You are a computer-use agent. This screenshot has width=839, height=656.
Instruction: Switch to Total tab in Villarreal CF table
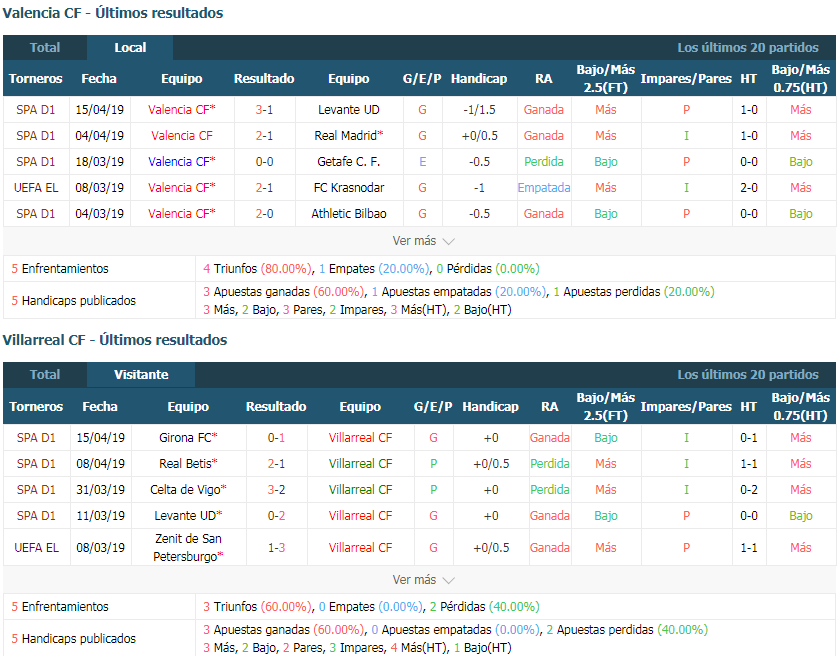[45, 375]
